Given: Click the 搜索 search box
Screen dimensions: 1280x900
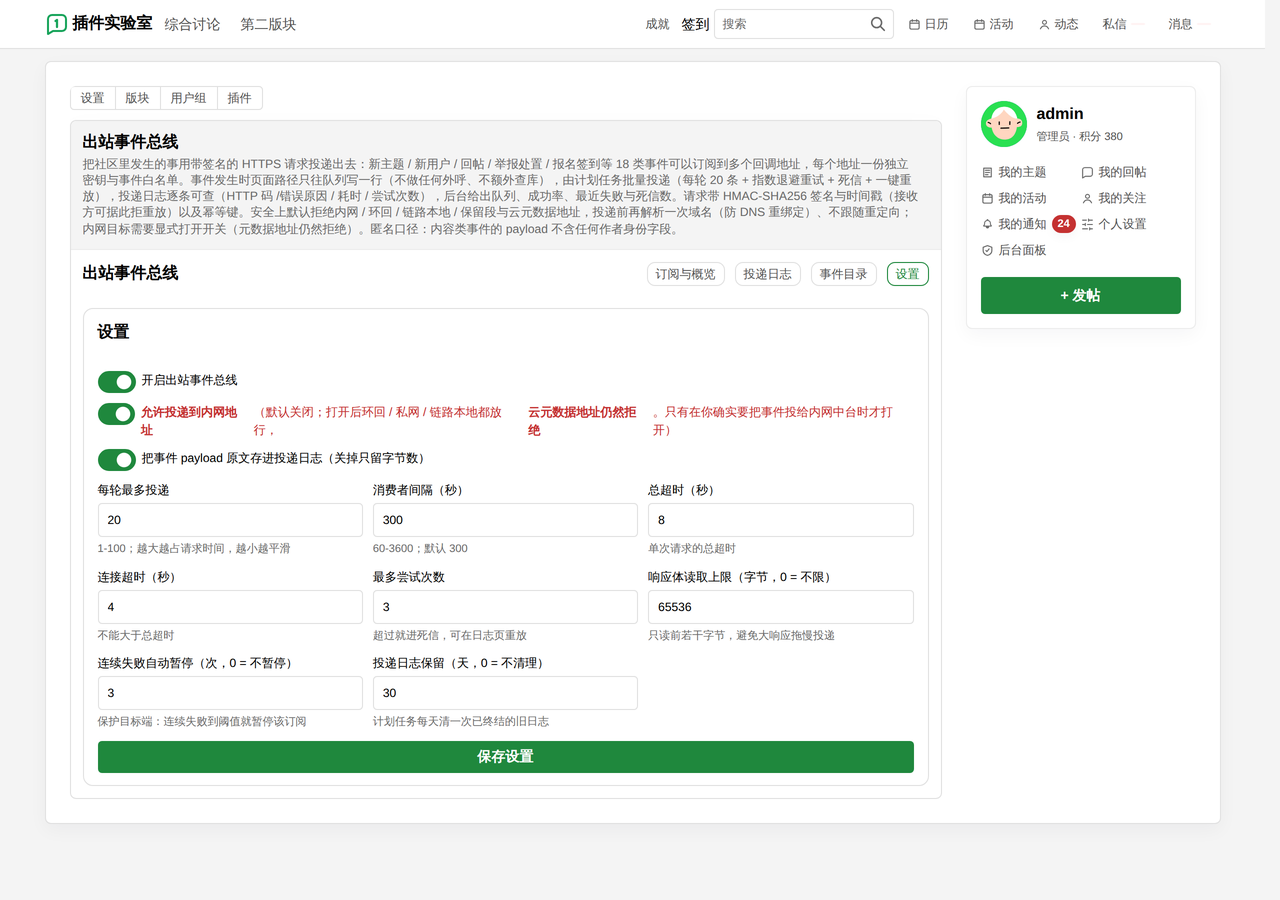Looking at the screenshot, I should [x=790, y=24].
